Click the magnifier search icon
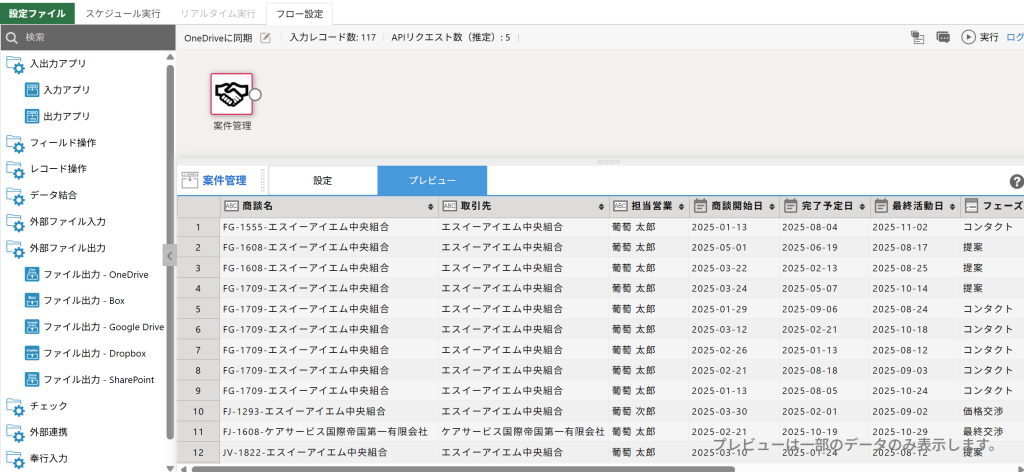1024x472 pixels. [11, 38]
